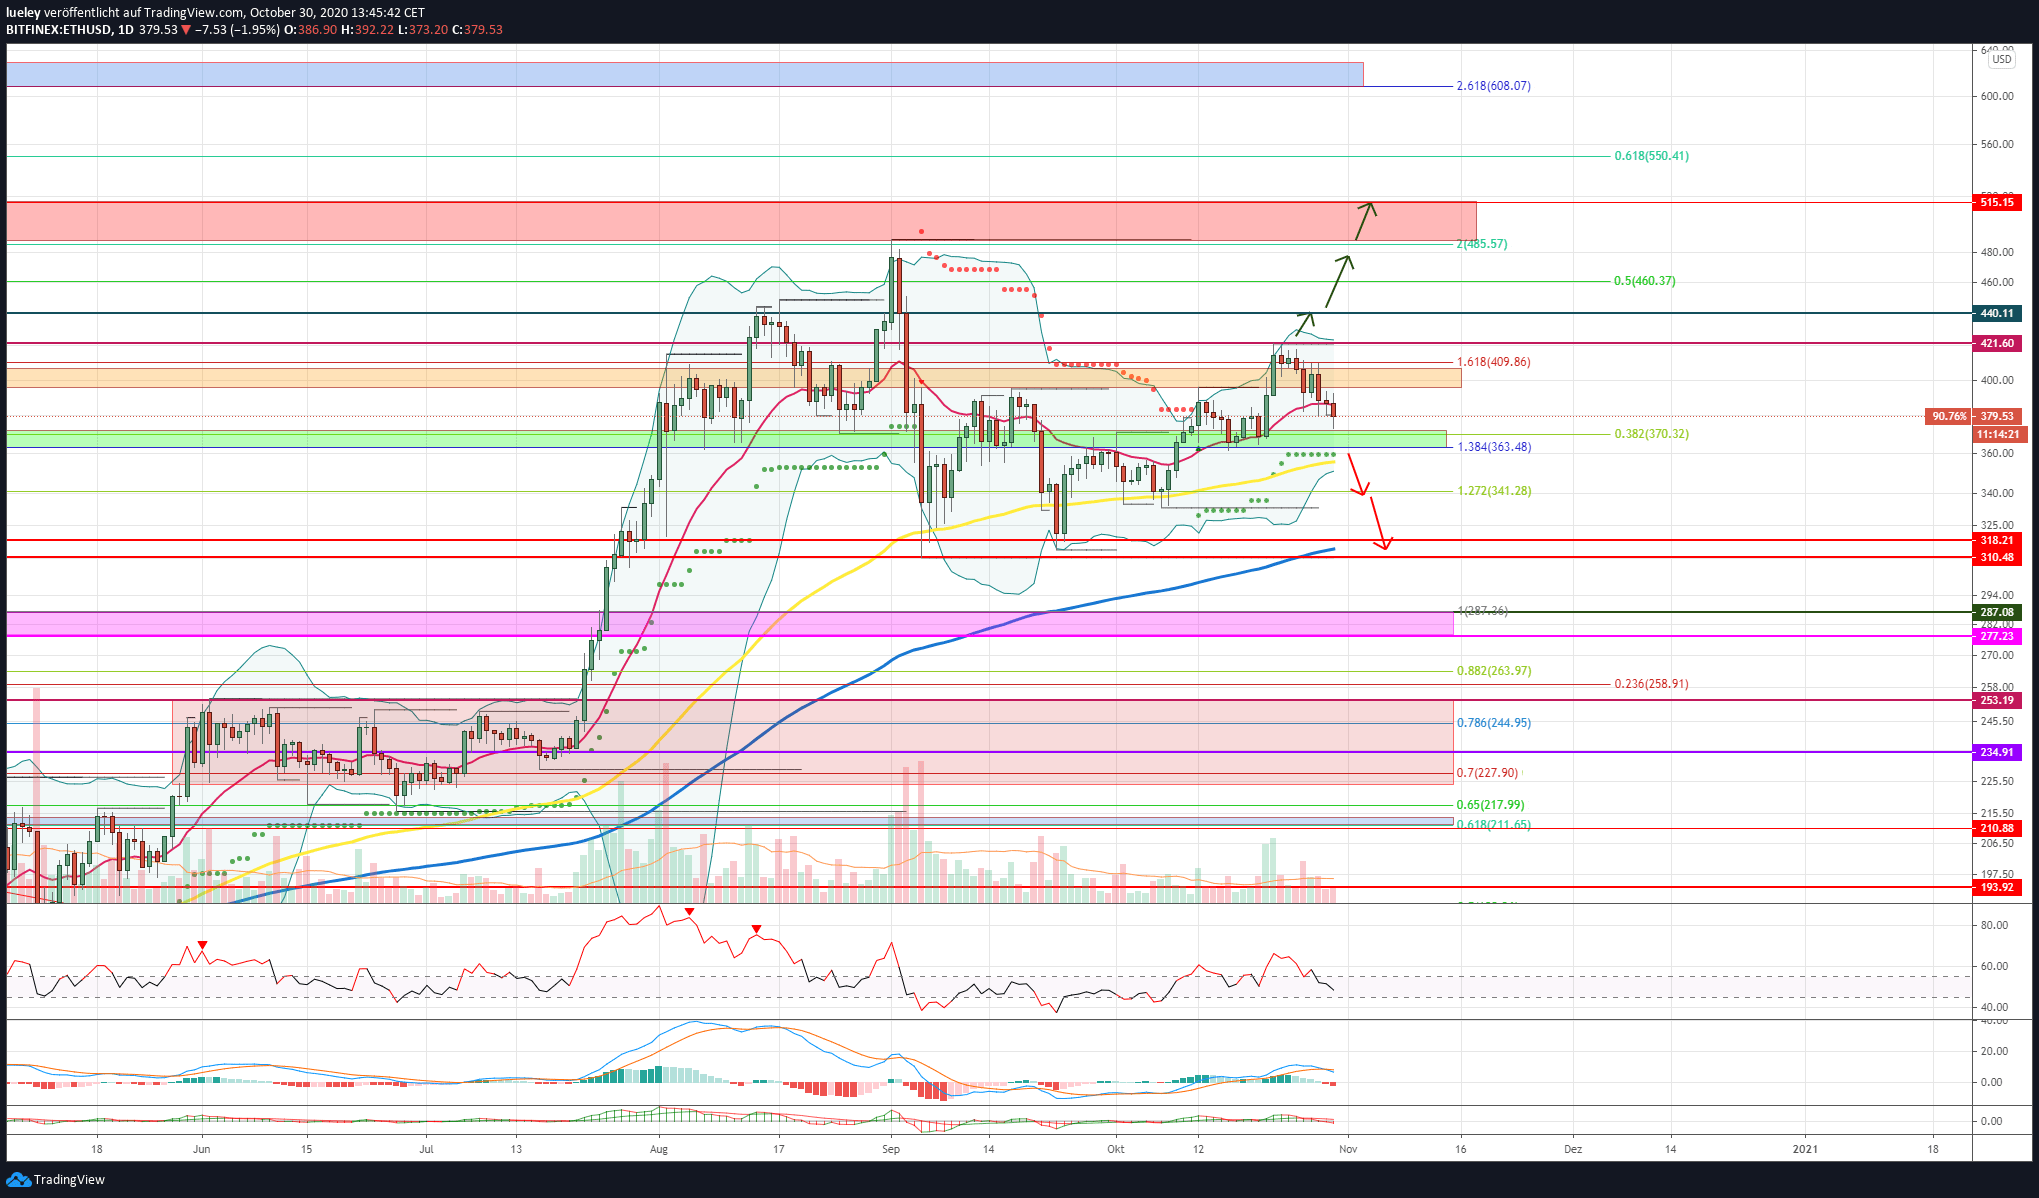Screen dimensions: 2039x1198
Task: Select the 310.48 red price label
Action: 1997,557
